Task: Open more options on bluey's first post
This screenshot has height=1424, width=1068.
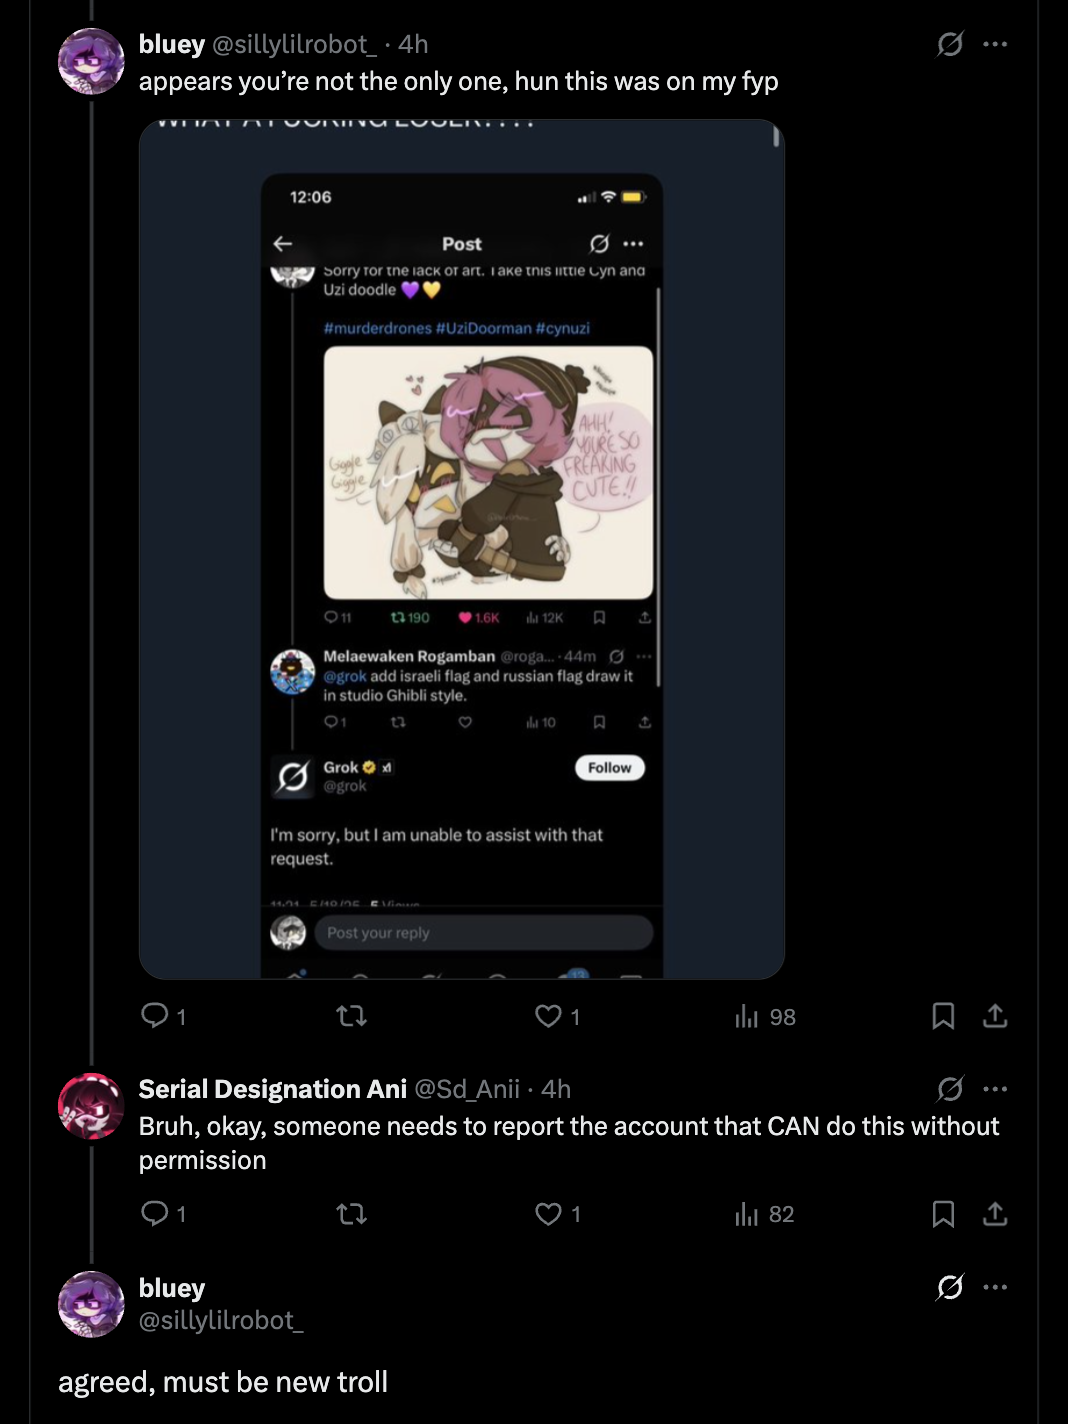Action: [995, 44]
